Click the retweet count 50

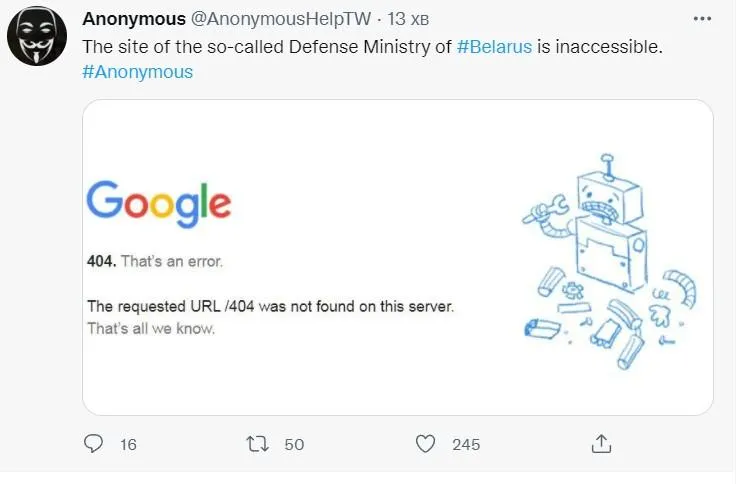click(x=293, y=444)
